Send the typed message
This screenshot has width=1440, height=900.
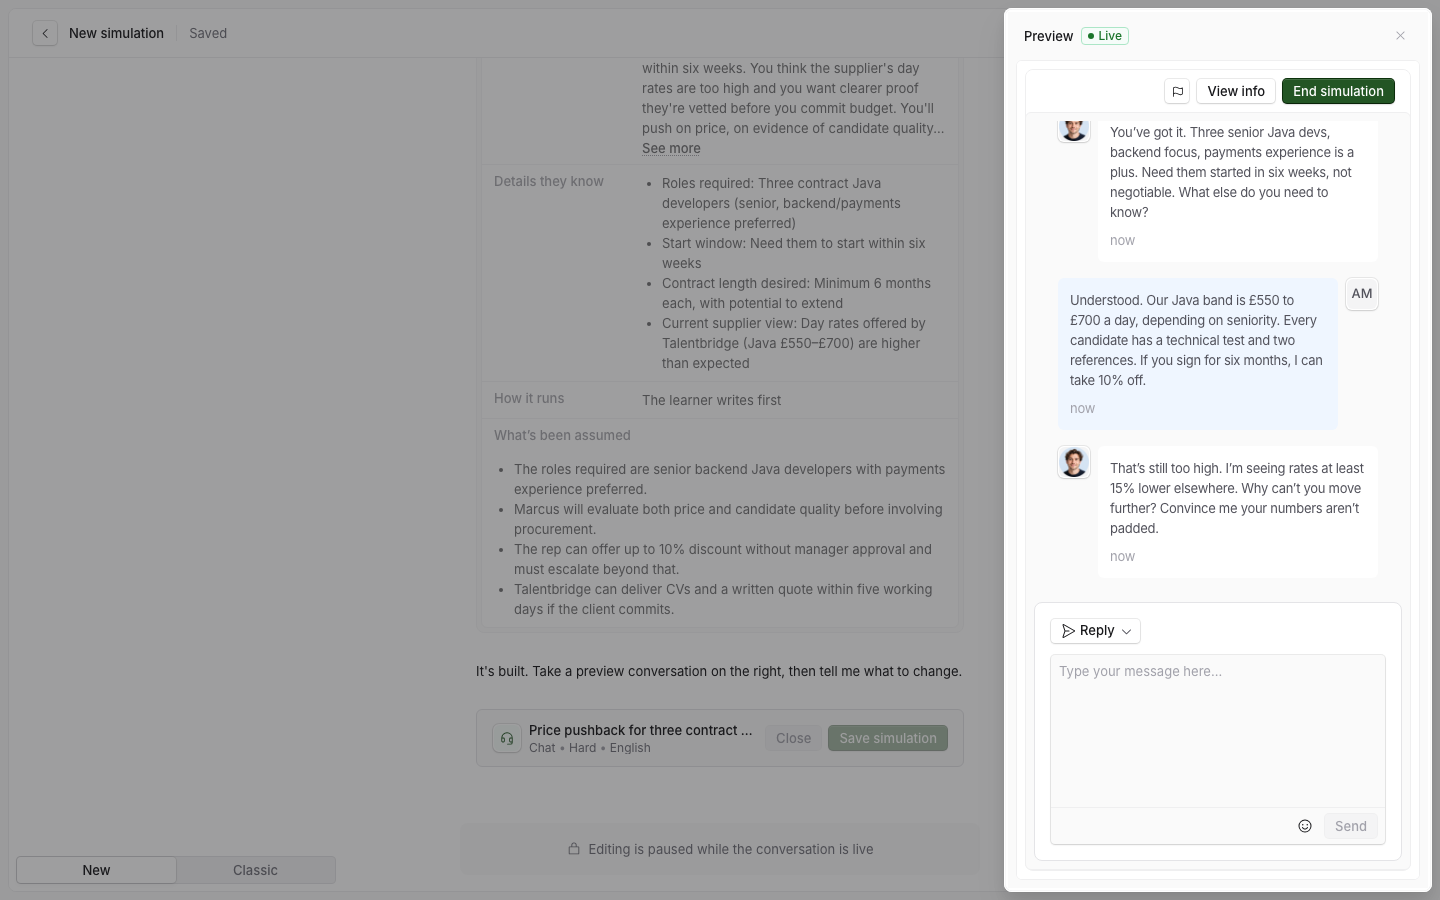[x=1350, y=826]
